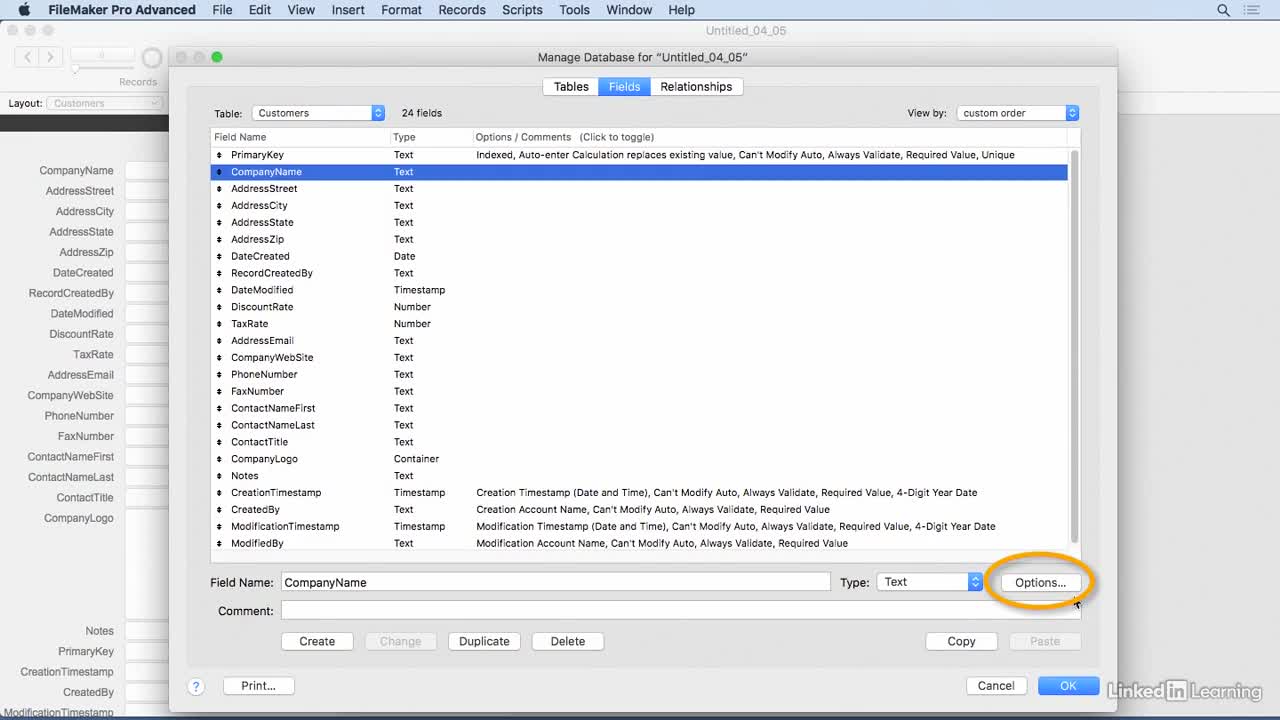Toggle Options / Comments column header
This screenshot has width=1280, height=720.
(770, 137)
